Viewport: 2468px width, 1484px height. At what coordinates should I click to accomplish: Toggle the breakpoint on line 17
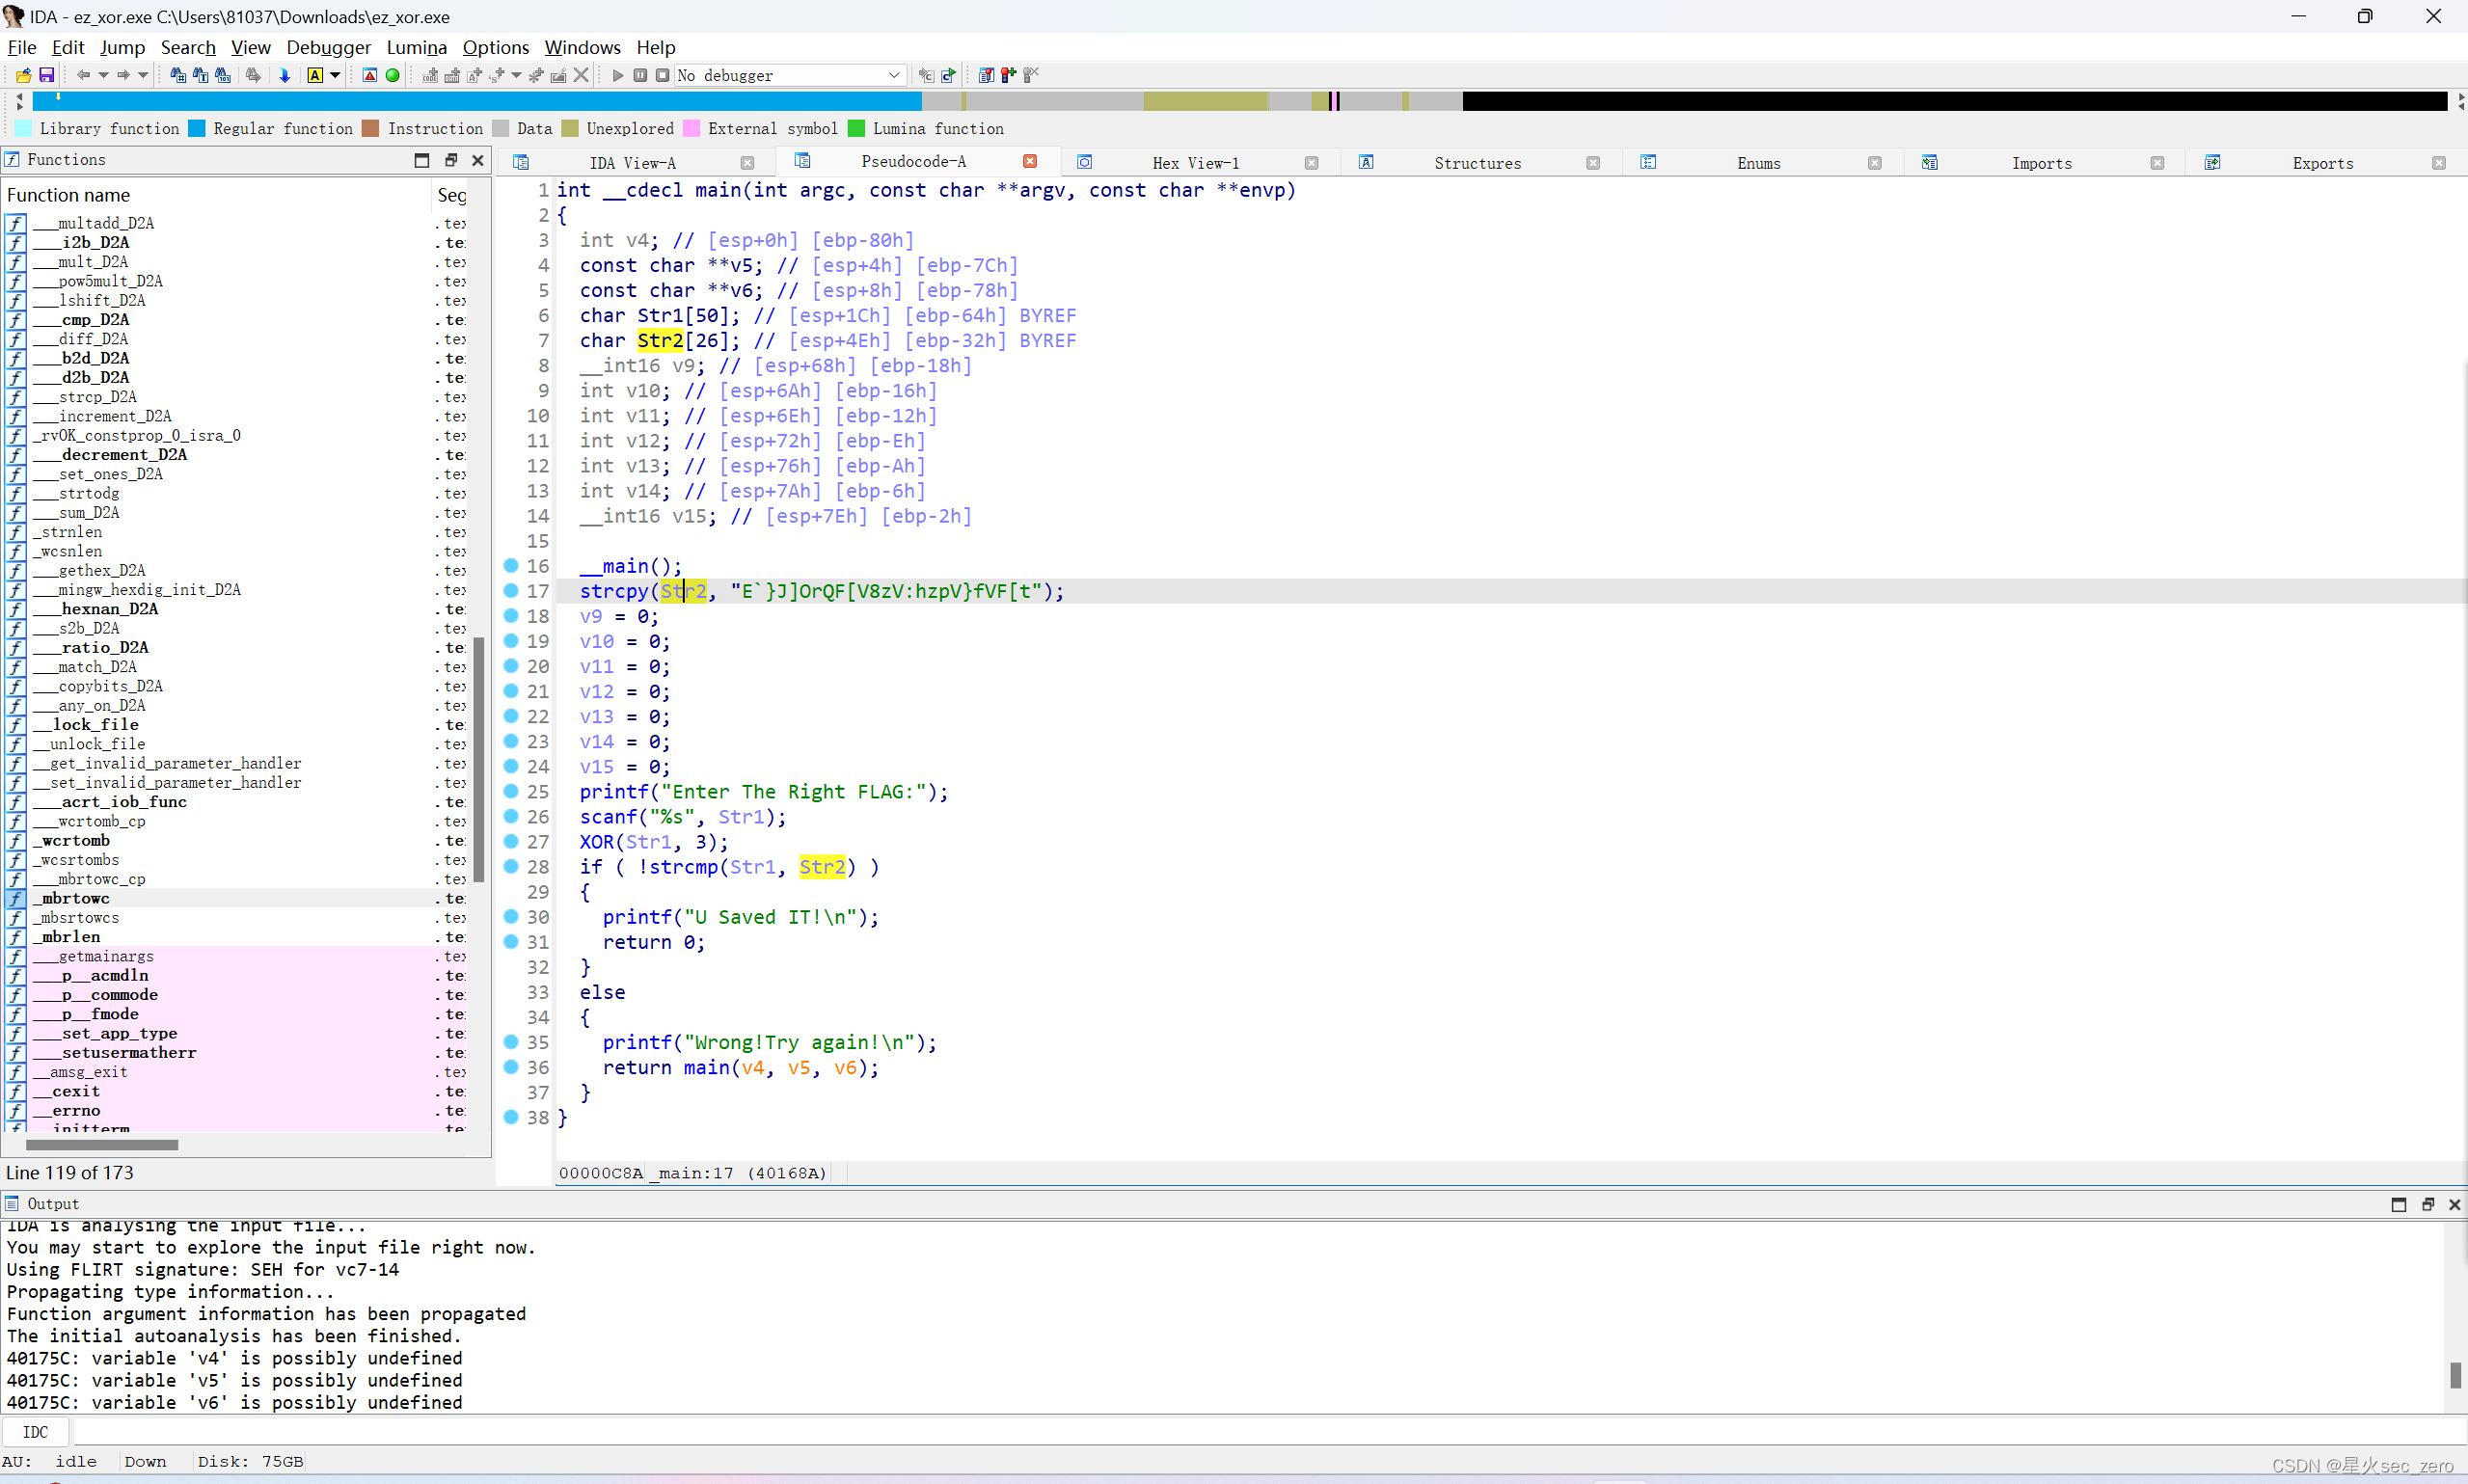pyautogui.click(x=511, y=591)
